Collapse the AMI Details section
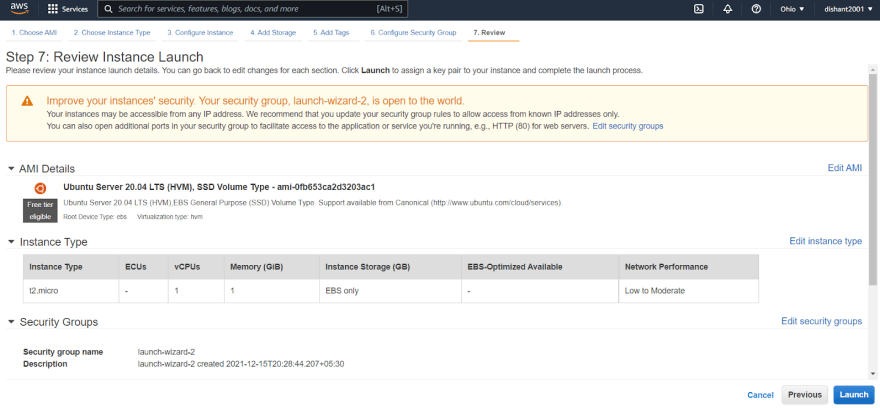 point(11,168)
